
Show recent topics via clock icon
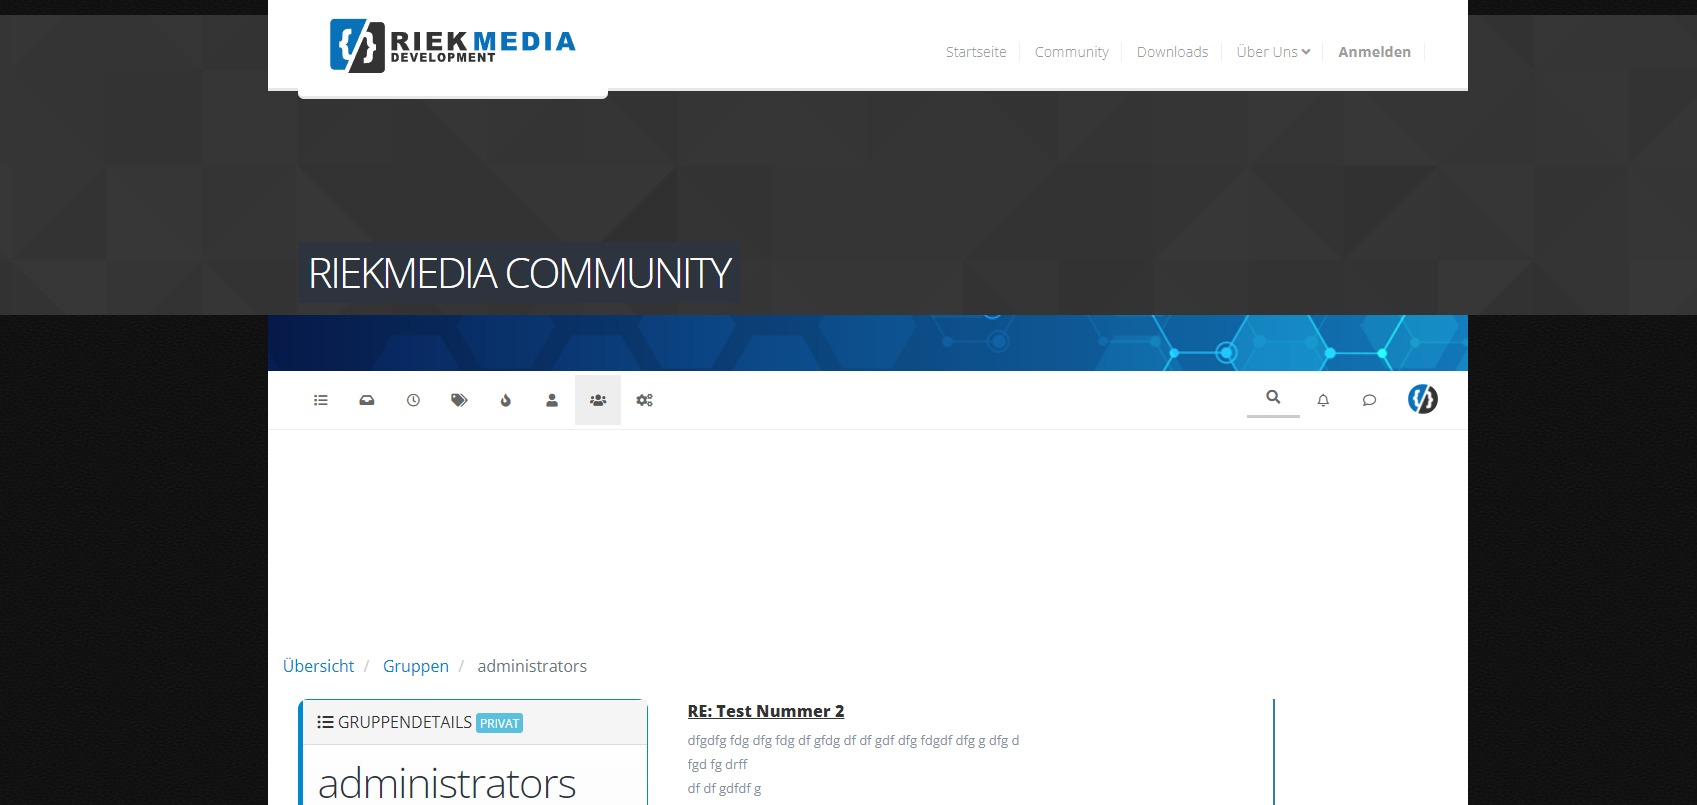(413, 400)
